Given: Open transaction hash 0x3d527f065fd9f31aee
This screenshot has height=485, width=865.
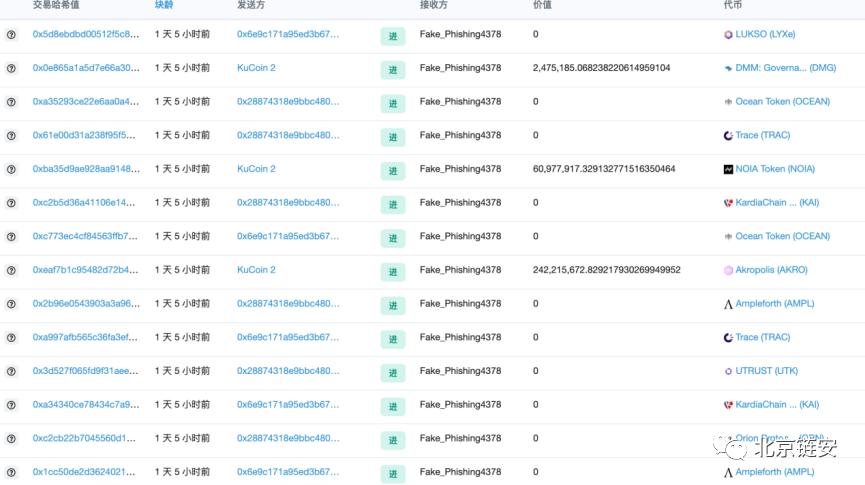Looking at the screenshot, I should [86, 371].
